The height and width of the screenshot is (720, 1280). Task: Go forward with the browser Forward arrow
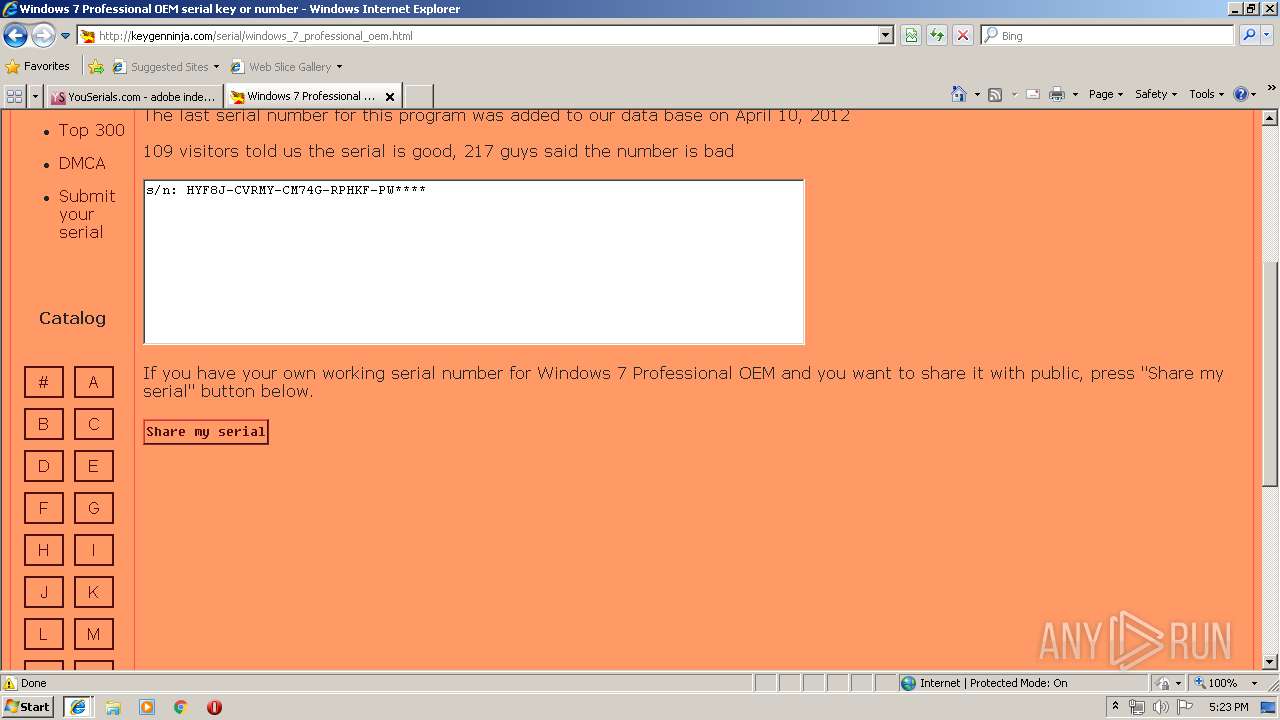(43, 36)
